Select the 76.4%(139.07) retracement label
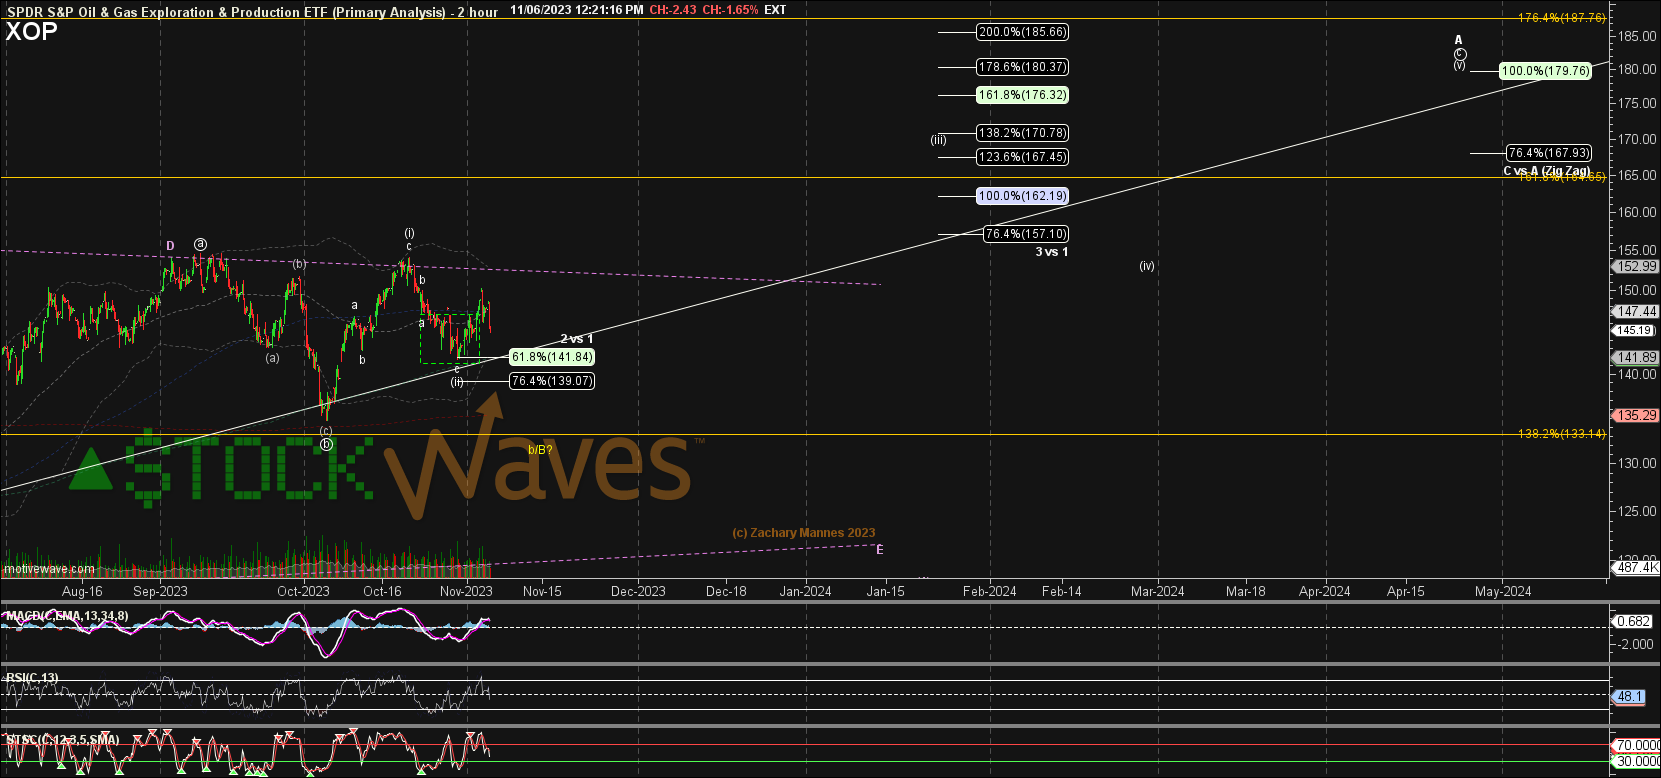 click(x=552, y=381)
